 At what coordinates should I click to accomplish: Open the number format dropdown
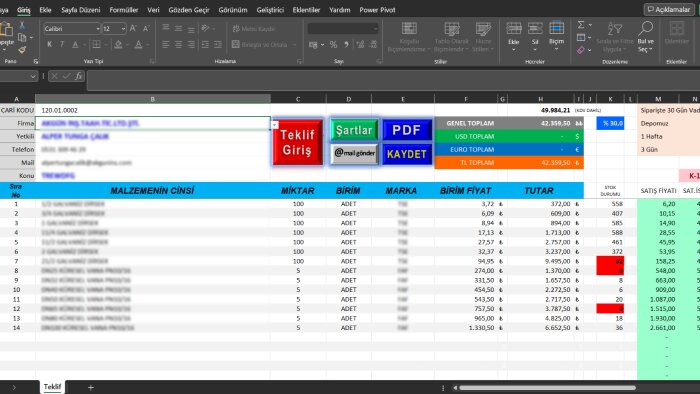click(375, 29)
